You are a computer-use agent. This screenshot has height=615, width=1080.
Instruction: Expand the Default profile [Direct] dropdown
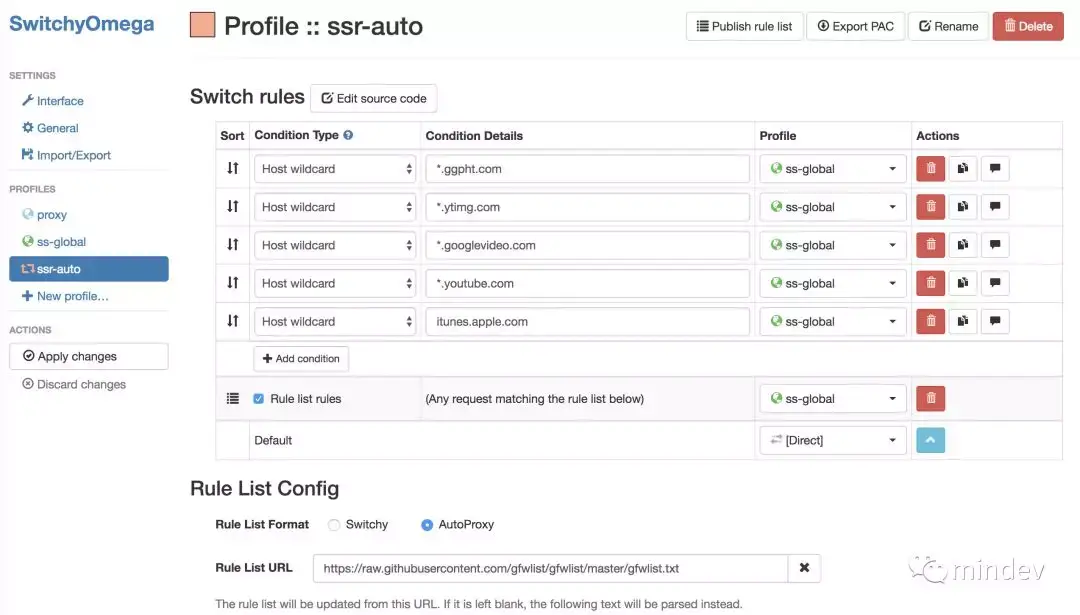point(833,440)
